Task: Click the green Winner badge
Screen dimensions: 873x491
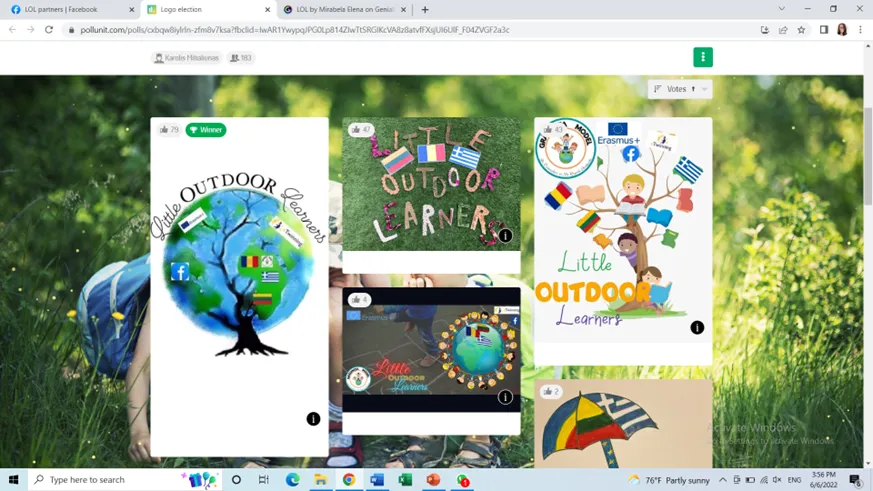Action: 206,130
